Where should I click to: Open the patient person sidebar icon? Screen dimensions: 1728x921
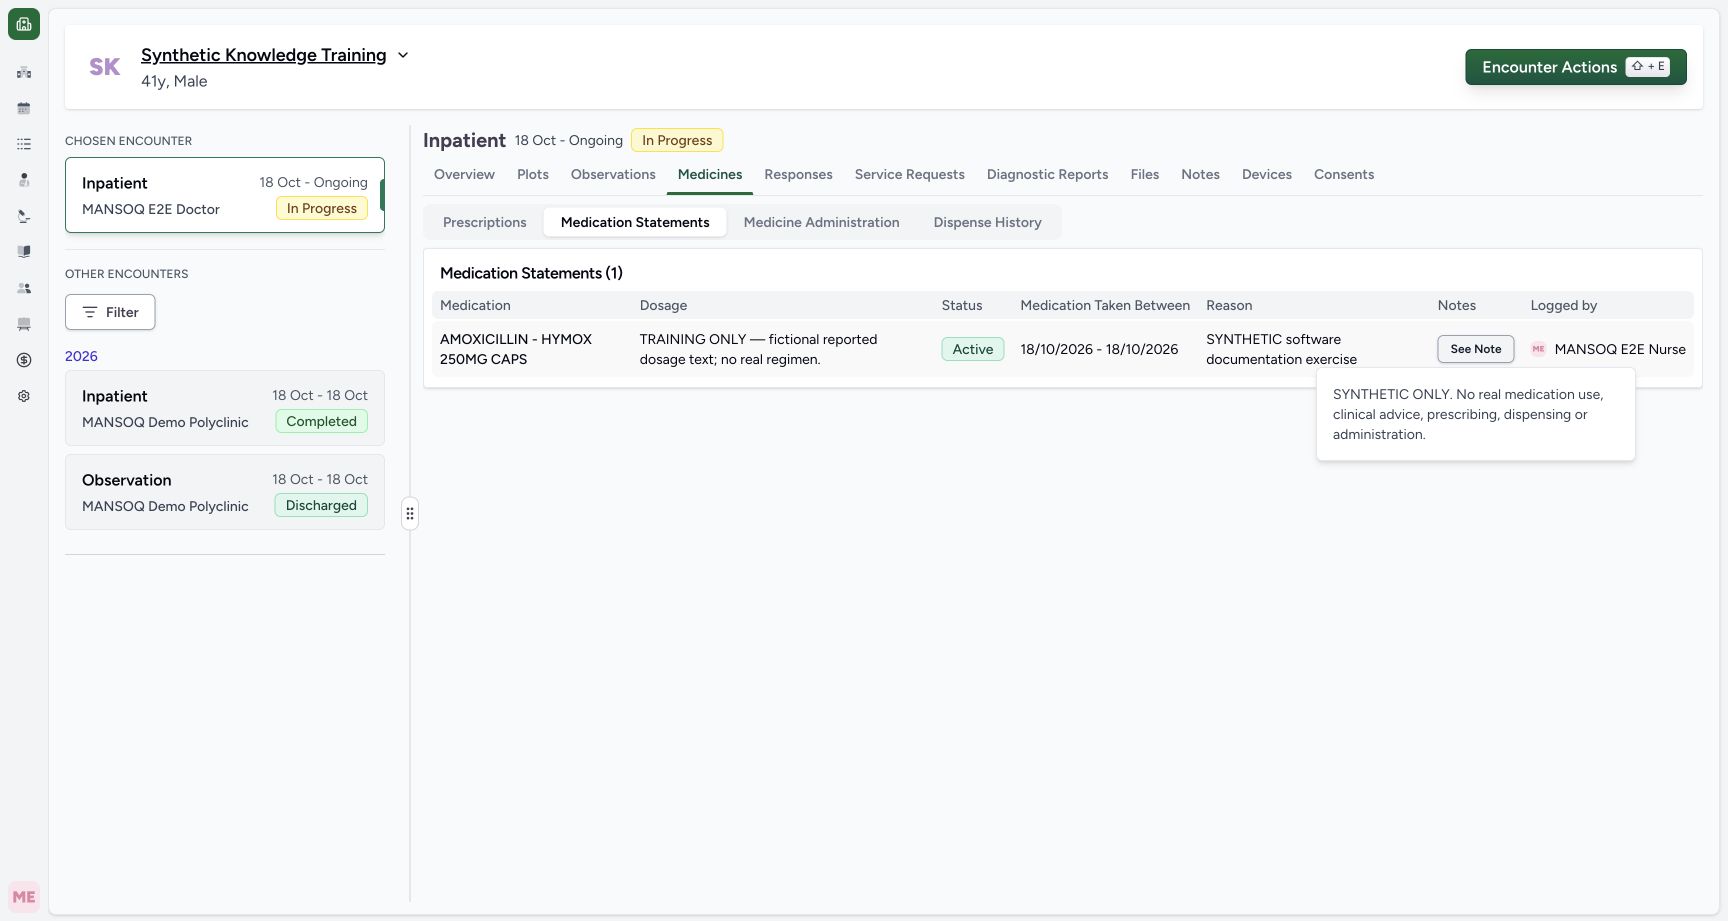click(24, 180)
